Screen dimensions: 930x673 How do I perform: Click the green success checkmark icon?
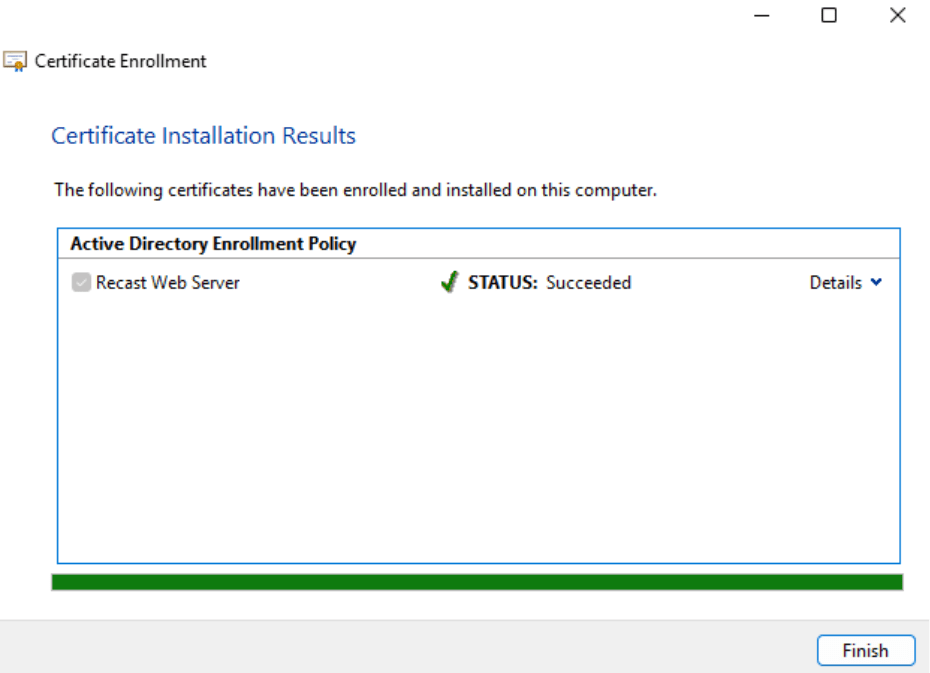click(449, 283)
